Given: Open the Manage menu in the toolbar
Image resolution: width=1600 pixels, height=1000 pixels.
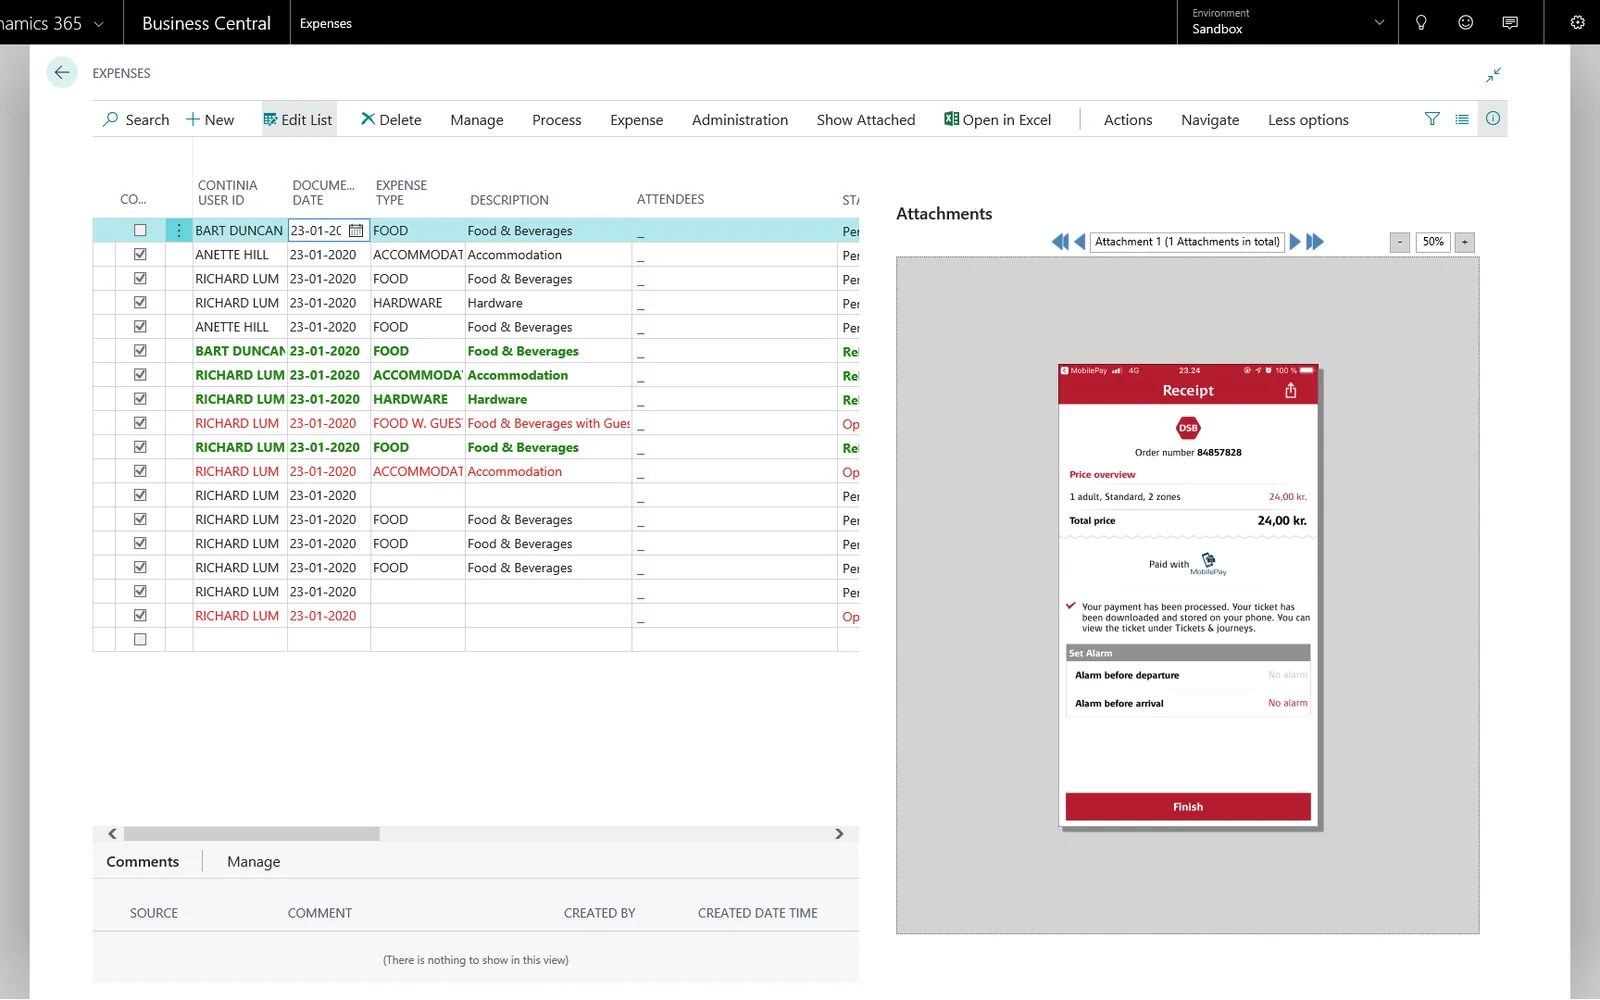Looking at the screenshot, I should [477, 120].
